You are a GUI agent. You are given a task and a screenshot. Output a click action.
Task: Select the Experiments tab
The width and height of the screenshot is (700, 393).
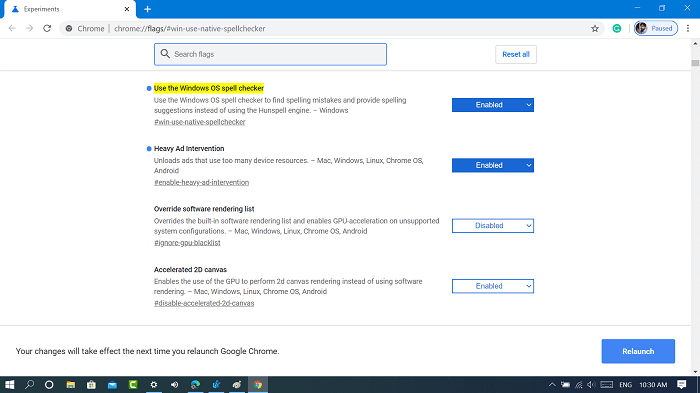pyautogui.click(x=70, y=9)
